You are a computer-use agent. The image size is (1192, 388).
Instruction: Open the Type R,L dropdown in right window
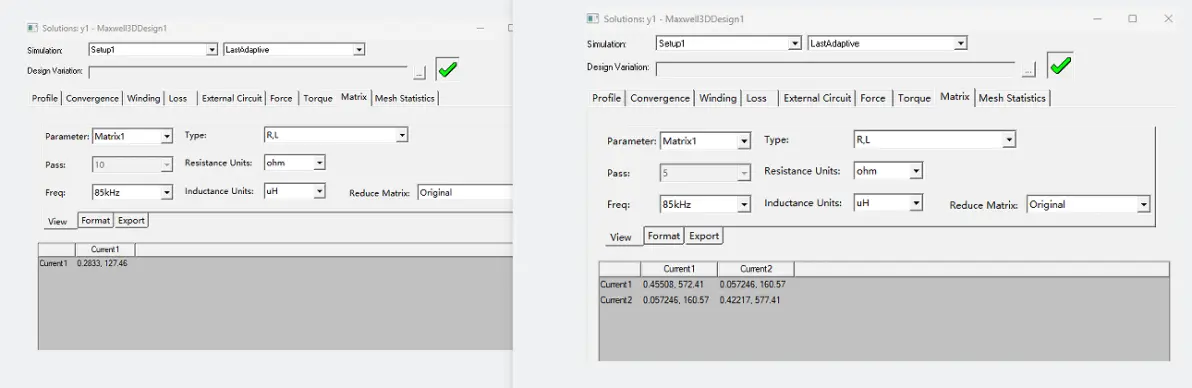coord(1009,140)
